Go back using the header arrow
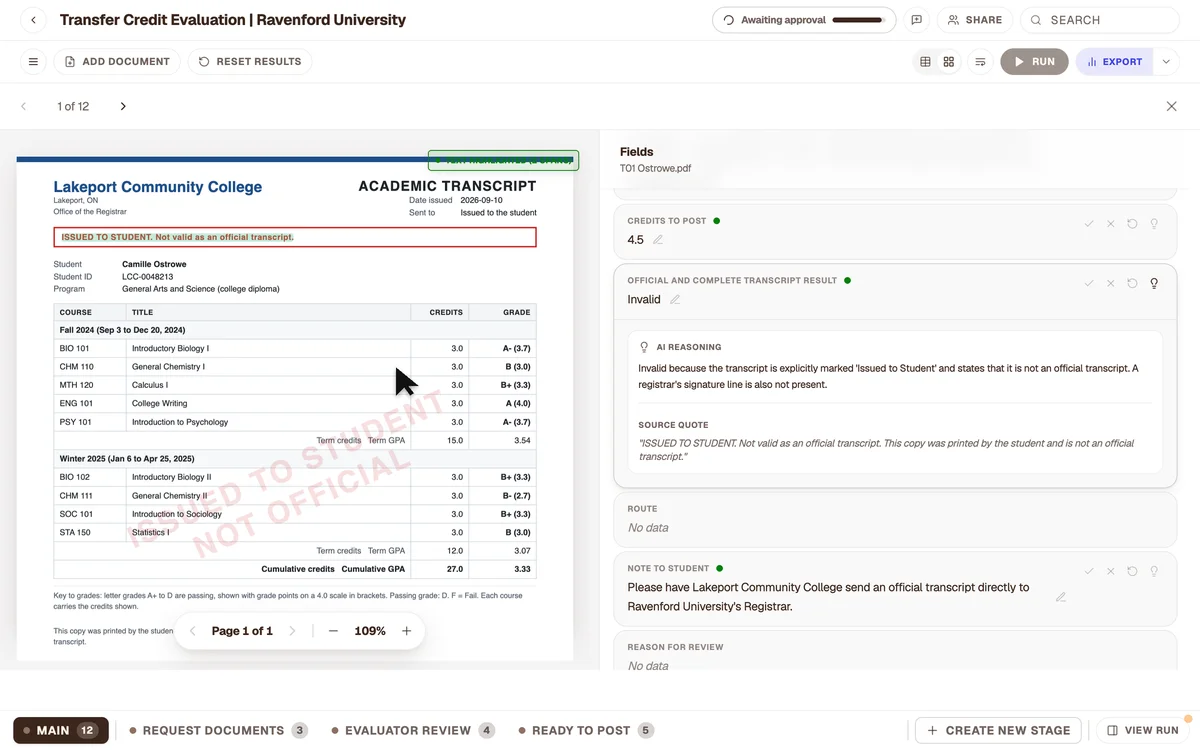This screenshot has height=750, width=1200. tap(33, 20)
